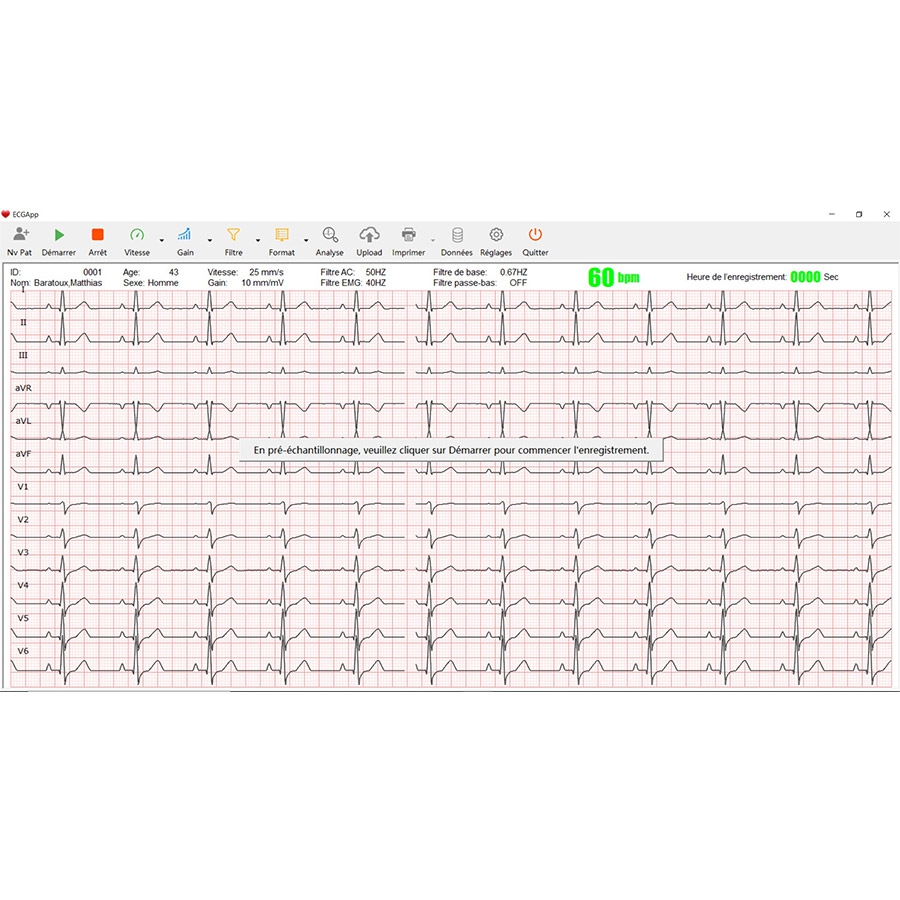Image resolution: width=900 pixels, height=900 pixels.
Task: Click the Upload cloud icon
Action: (x=369, y=235)
